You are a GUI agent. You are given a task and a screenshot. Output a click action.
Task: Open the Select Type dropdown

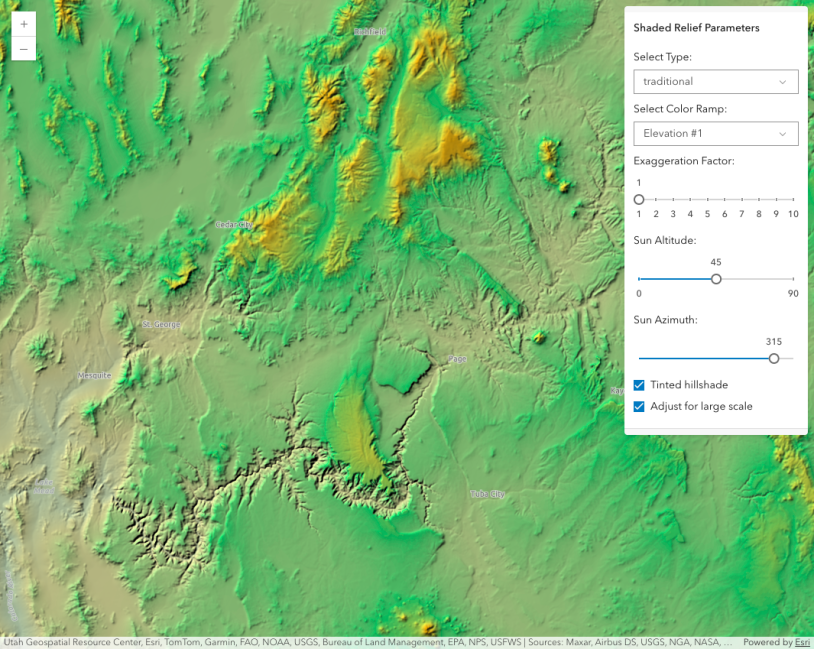click(715, 81)
